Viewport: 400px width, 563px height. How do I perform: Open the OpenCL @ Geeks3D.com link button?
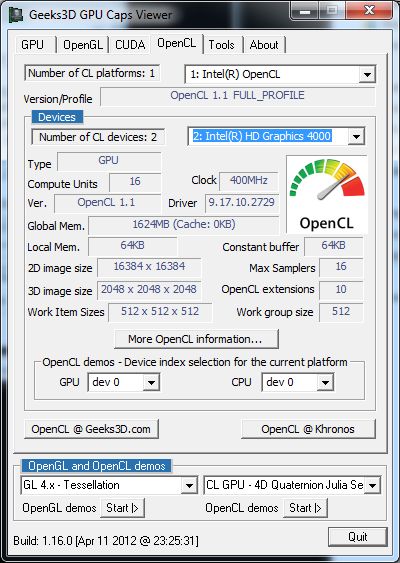coord(91,429)
